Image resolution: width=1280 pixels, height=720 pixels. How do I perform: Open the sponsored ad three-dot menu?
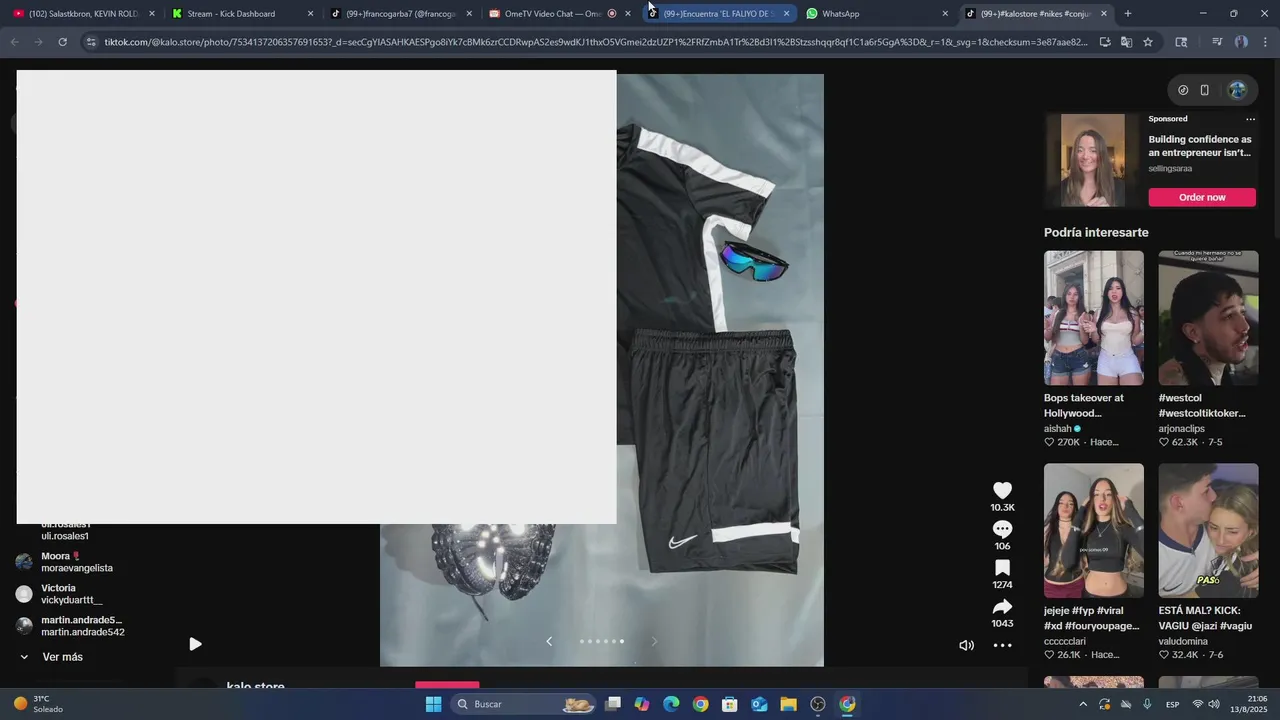point(1250,119)
